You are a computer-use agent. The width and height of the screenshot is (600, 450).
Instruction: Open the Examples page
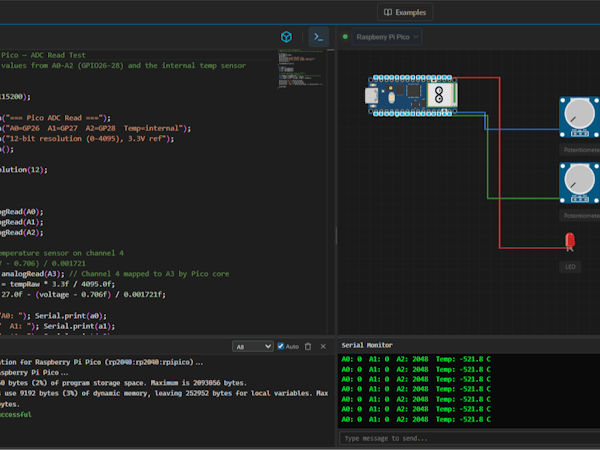click(405, 12)
